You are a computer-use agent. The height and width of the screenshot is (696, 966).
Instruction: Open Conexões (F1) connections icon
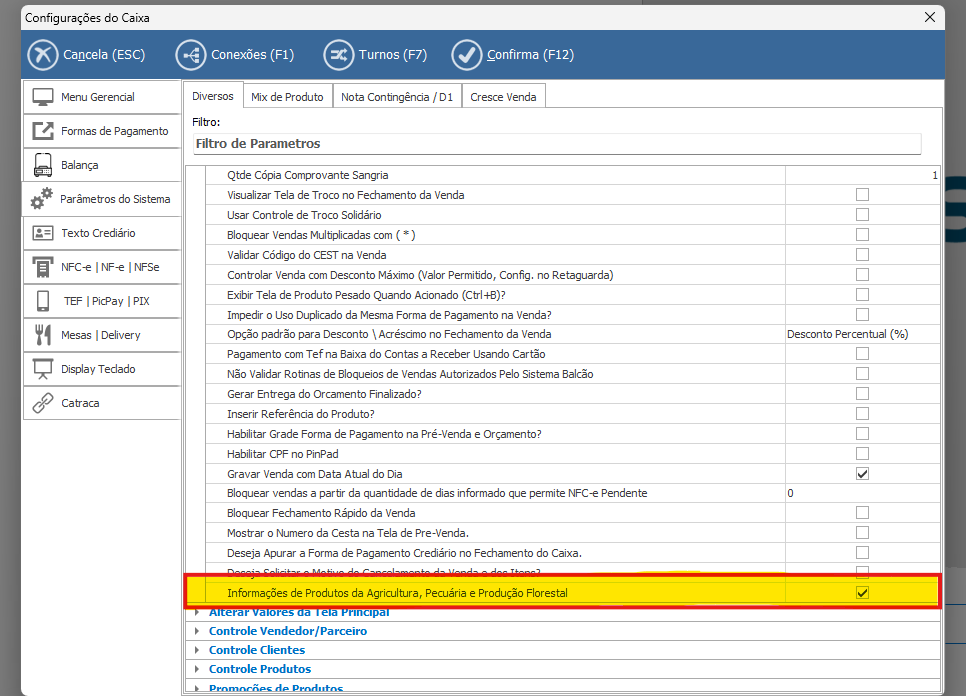point(190,55)
